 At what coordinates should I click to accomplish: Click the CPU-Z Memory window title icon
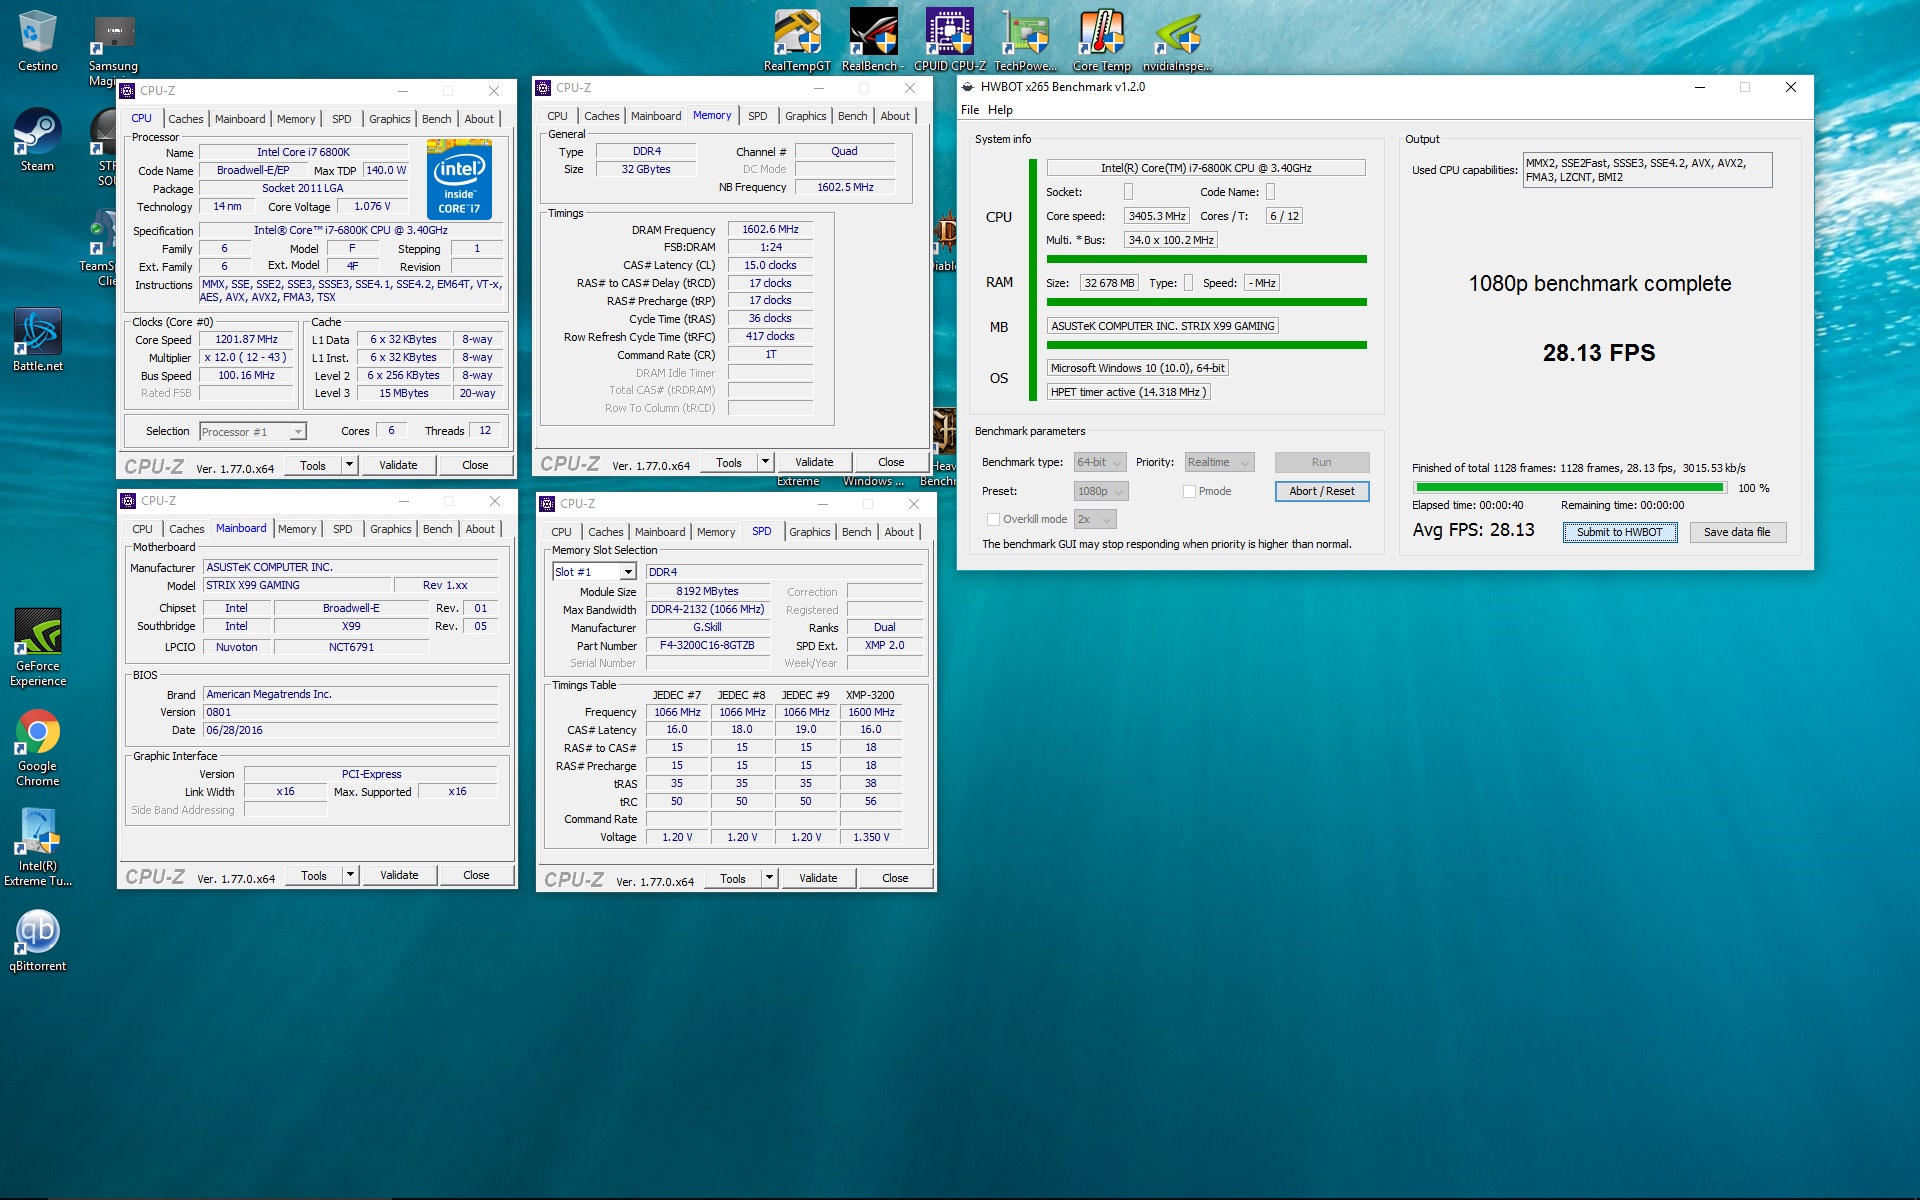543,88
